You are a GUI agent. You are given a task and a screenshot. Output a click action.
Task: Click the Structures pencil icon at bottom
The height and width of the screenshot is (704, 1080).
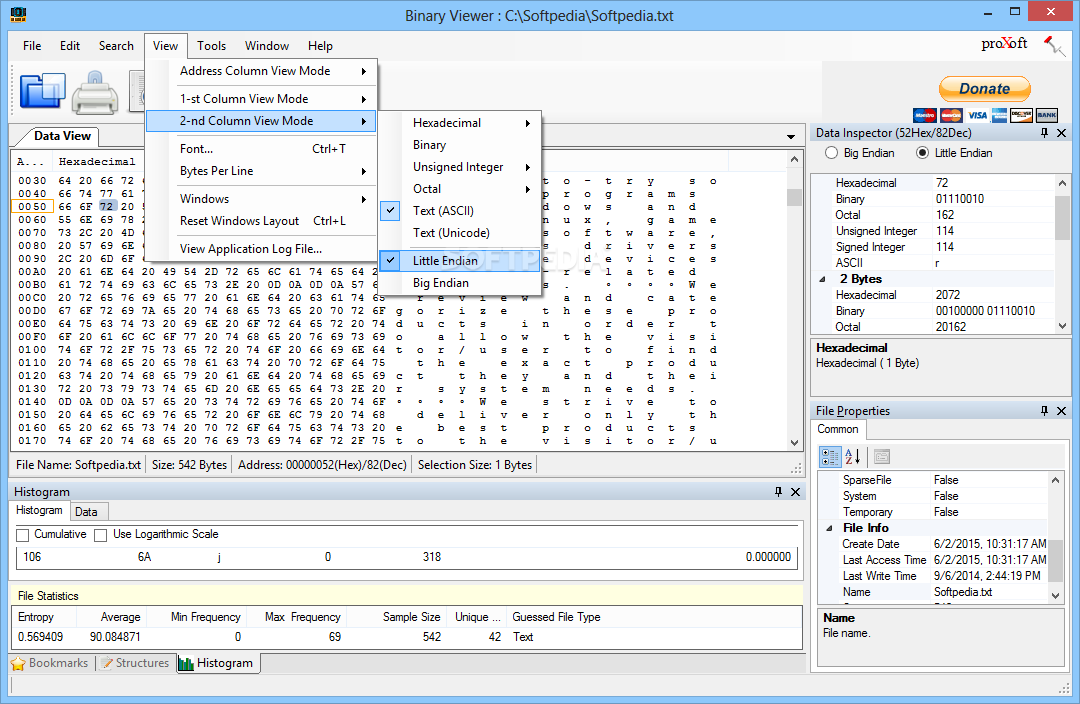(107, 663)
